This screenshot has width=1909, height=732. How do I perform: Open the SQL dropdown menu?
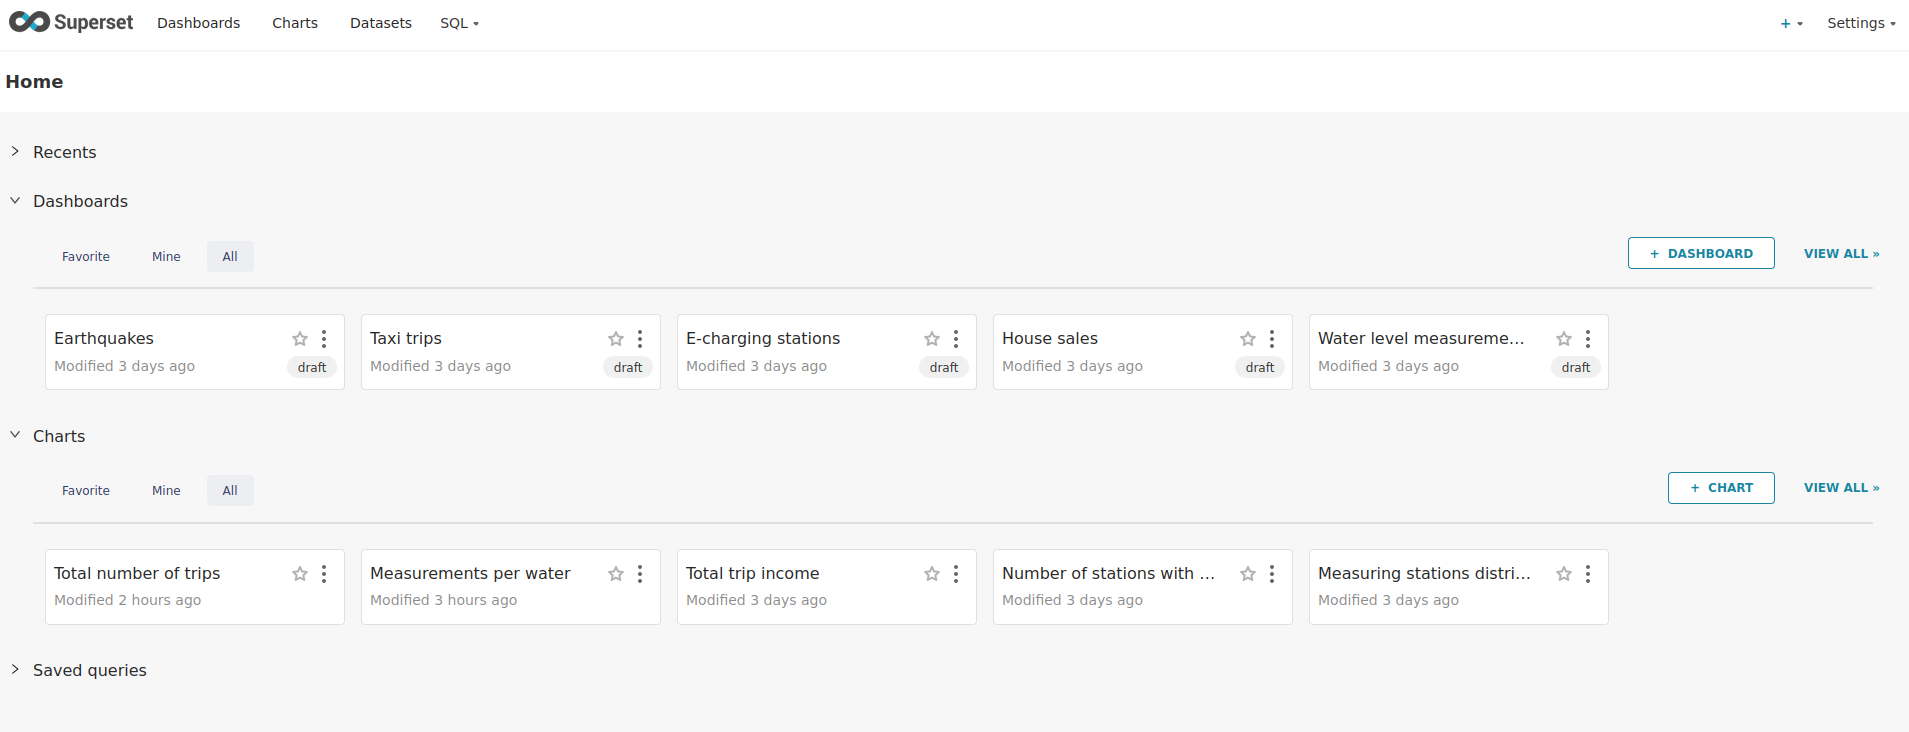459,23
